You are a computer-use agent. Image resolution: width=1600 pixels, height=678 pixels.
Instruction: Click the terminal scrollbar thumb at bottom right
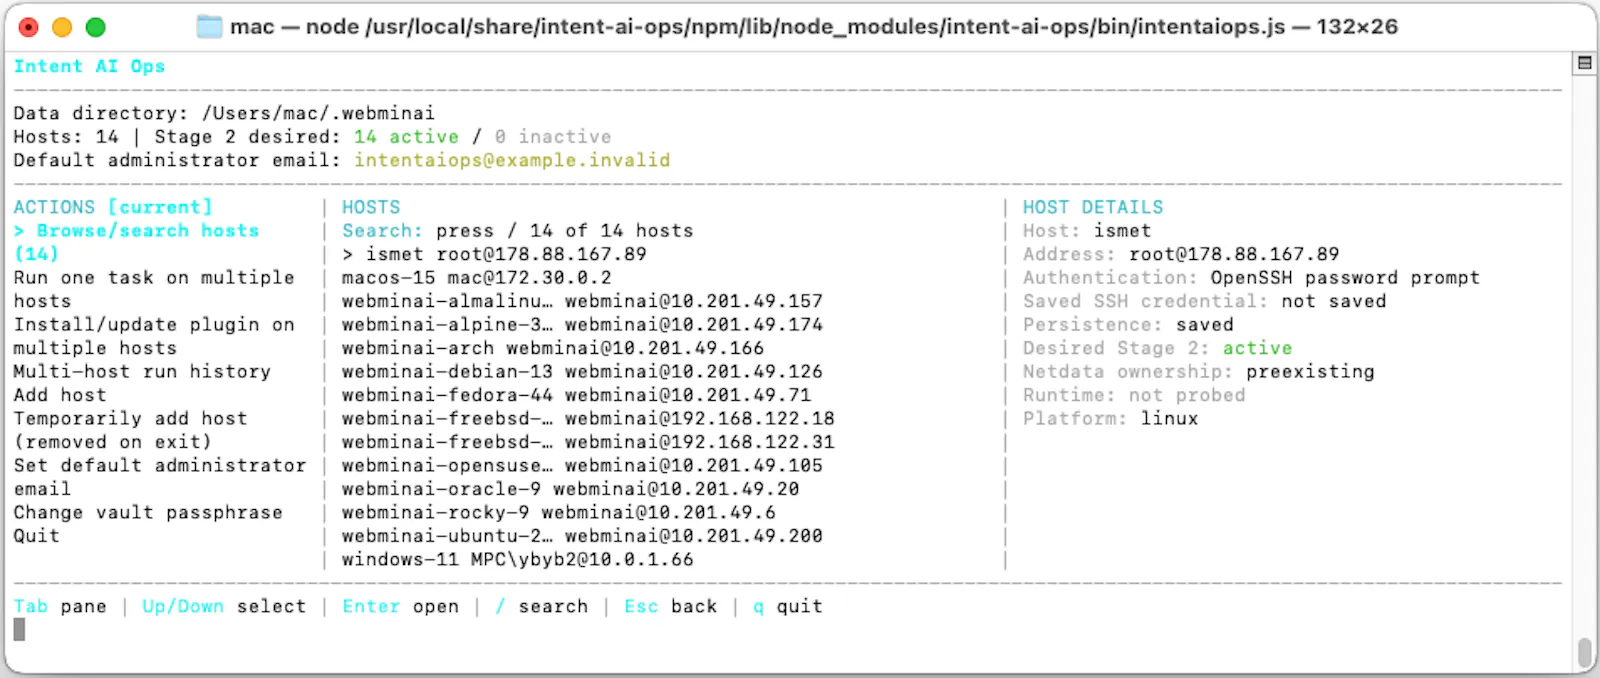1585,652
